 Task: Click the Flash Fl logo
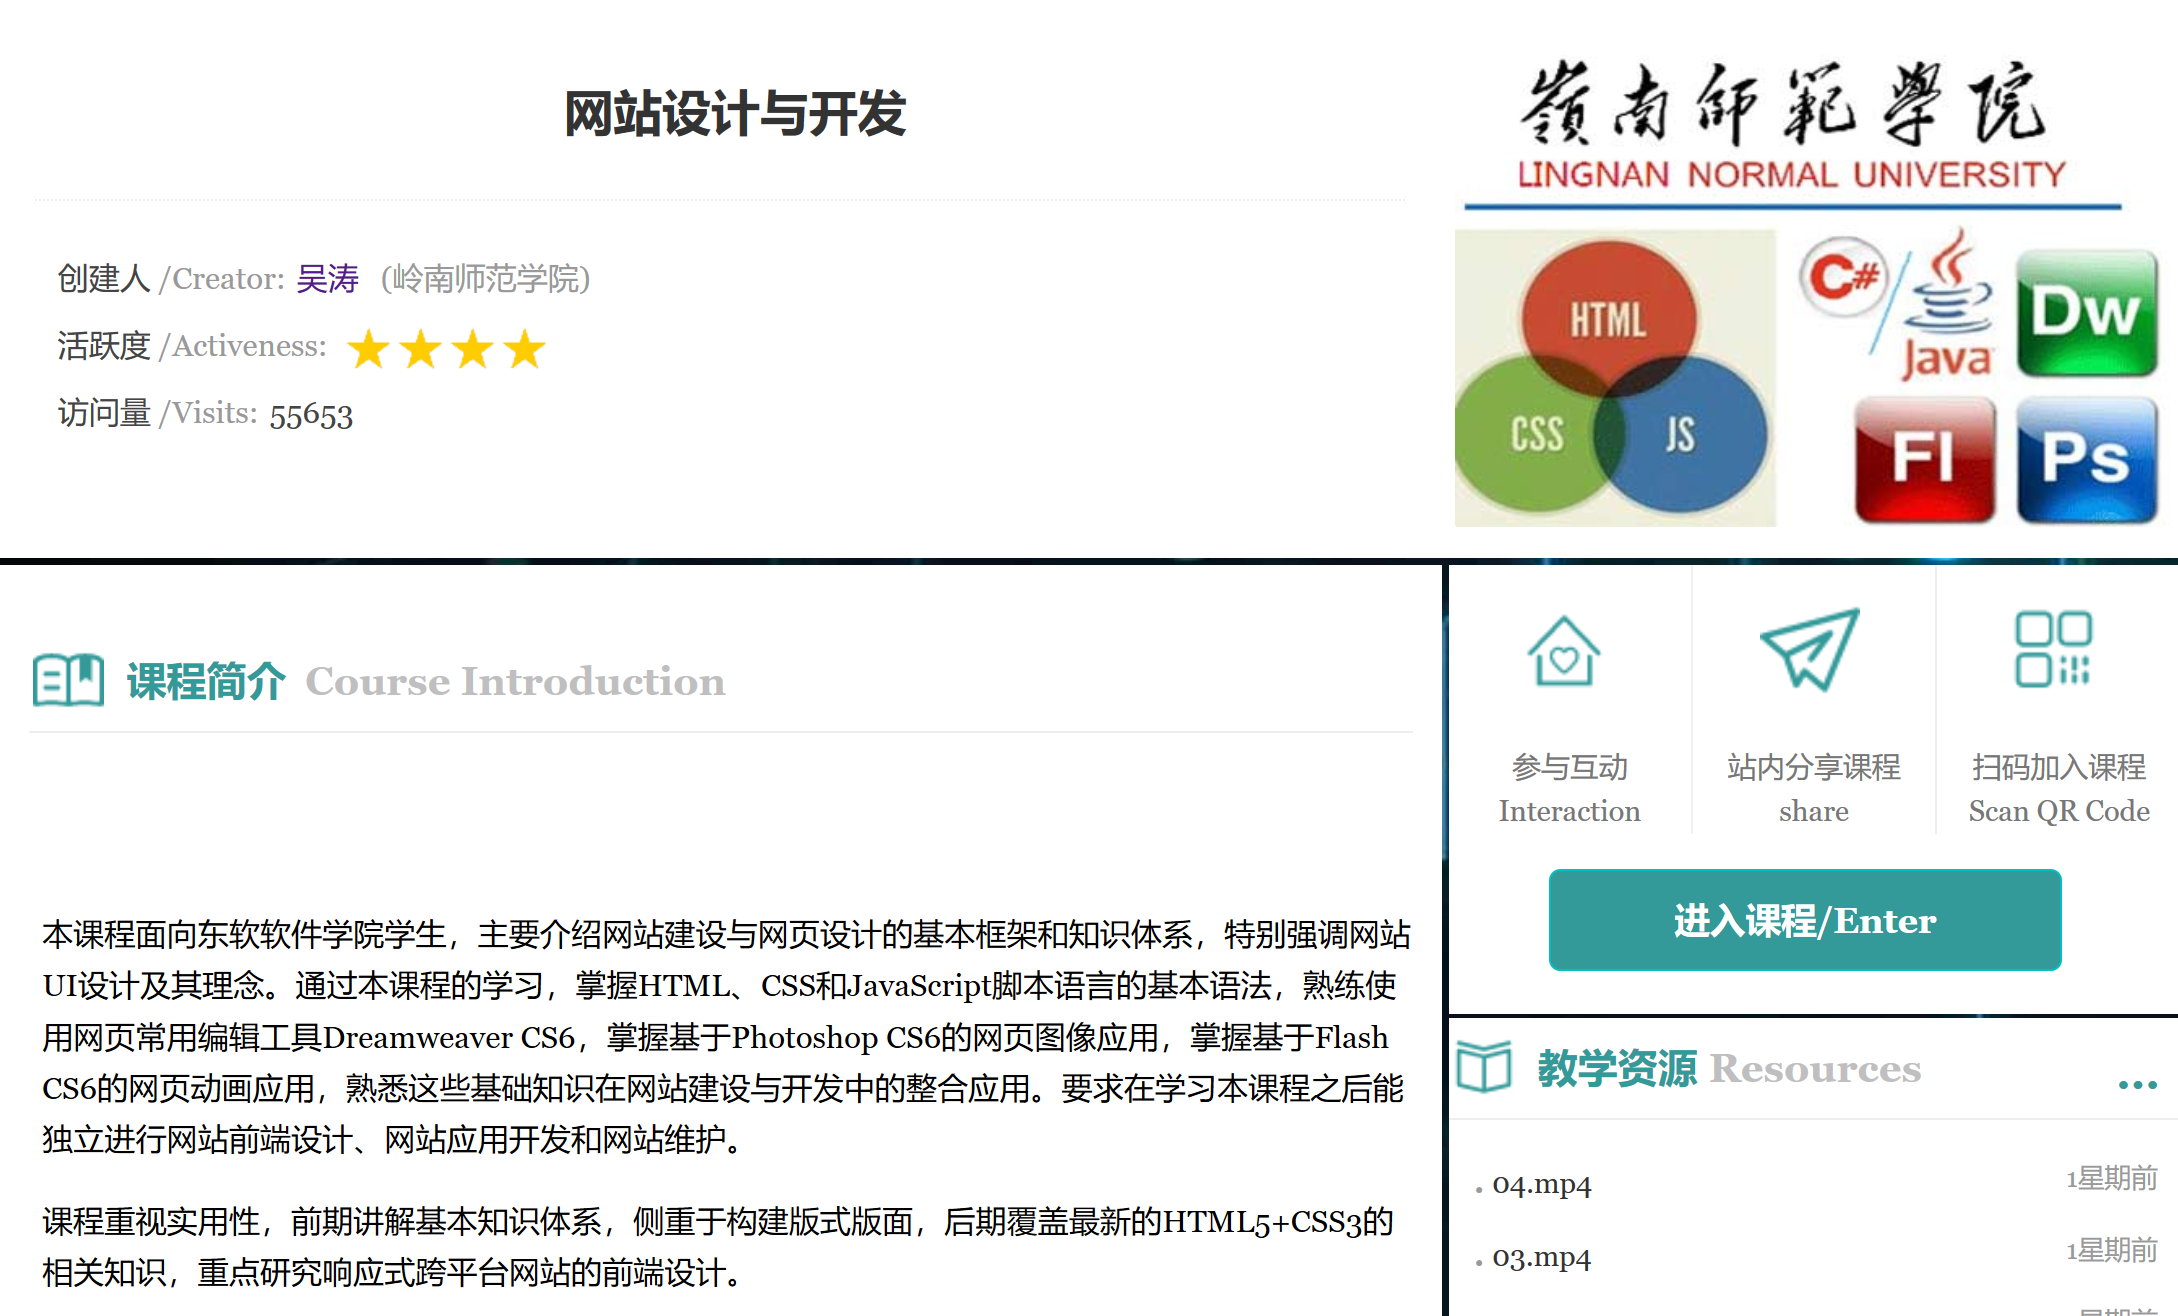(x=1924, y=459)
